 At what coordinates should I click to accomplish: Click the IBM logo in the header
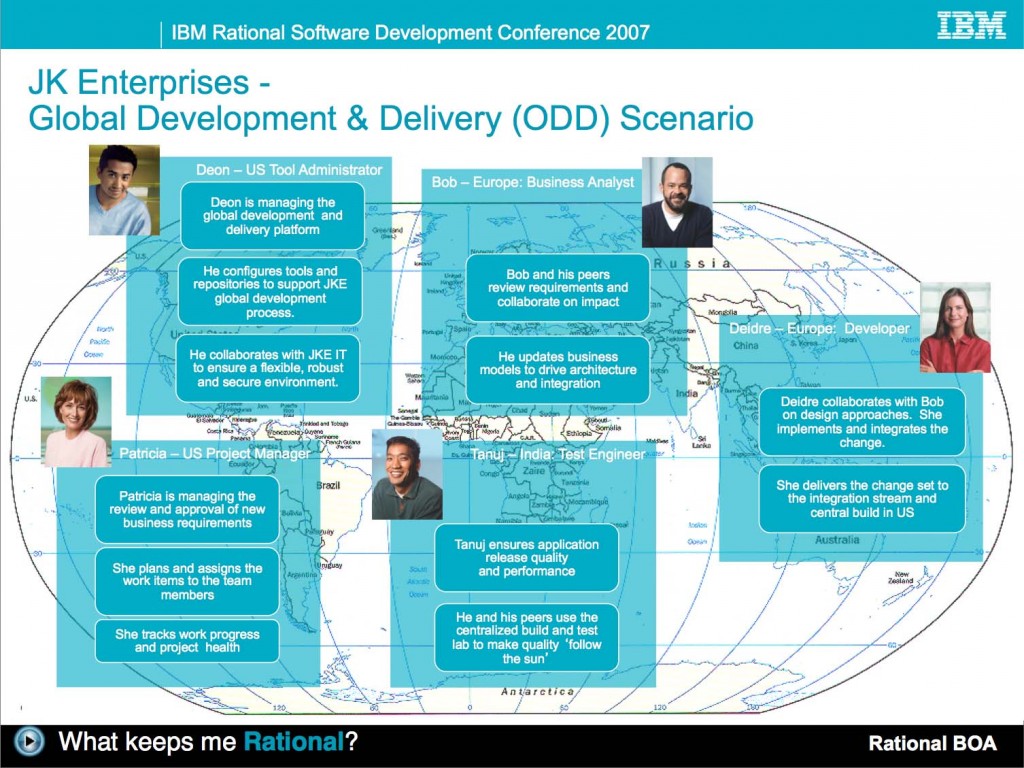click(x=971, y=25)
